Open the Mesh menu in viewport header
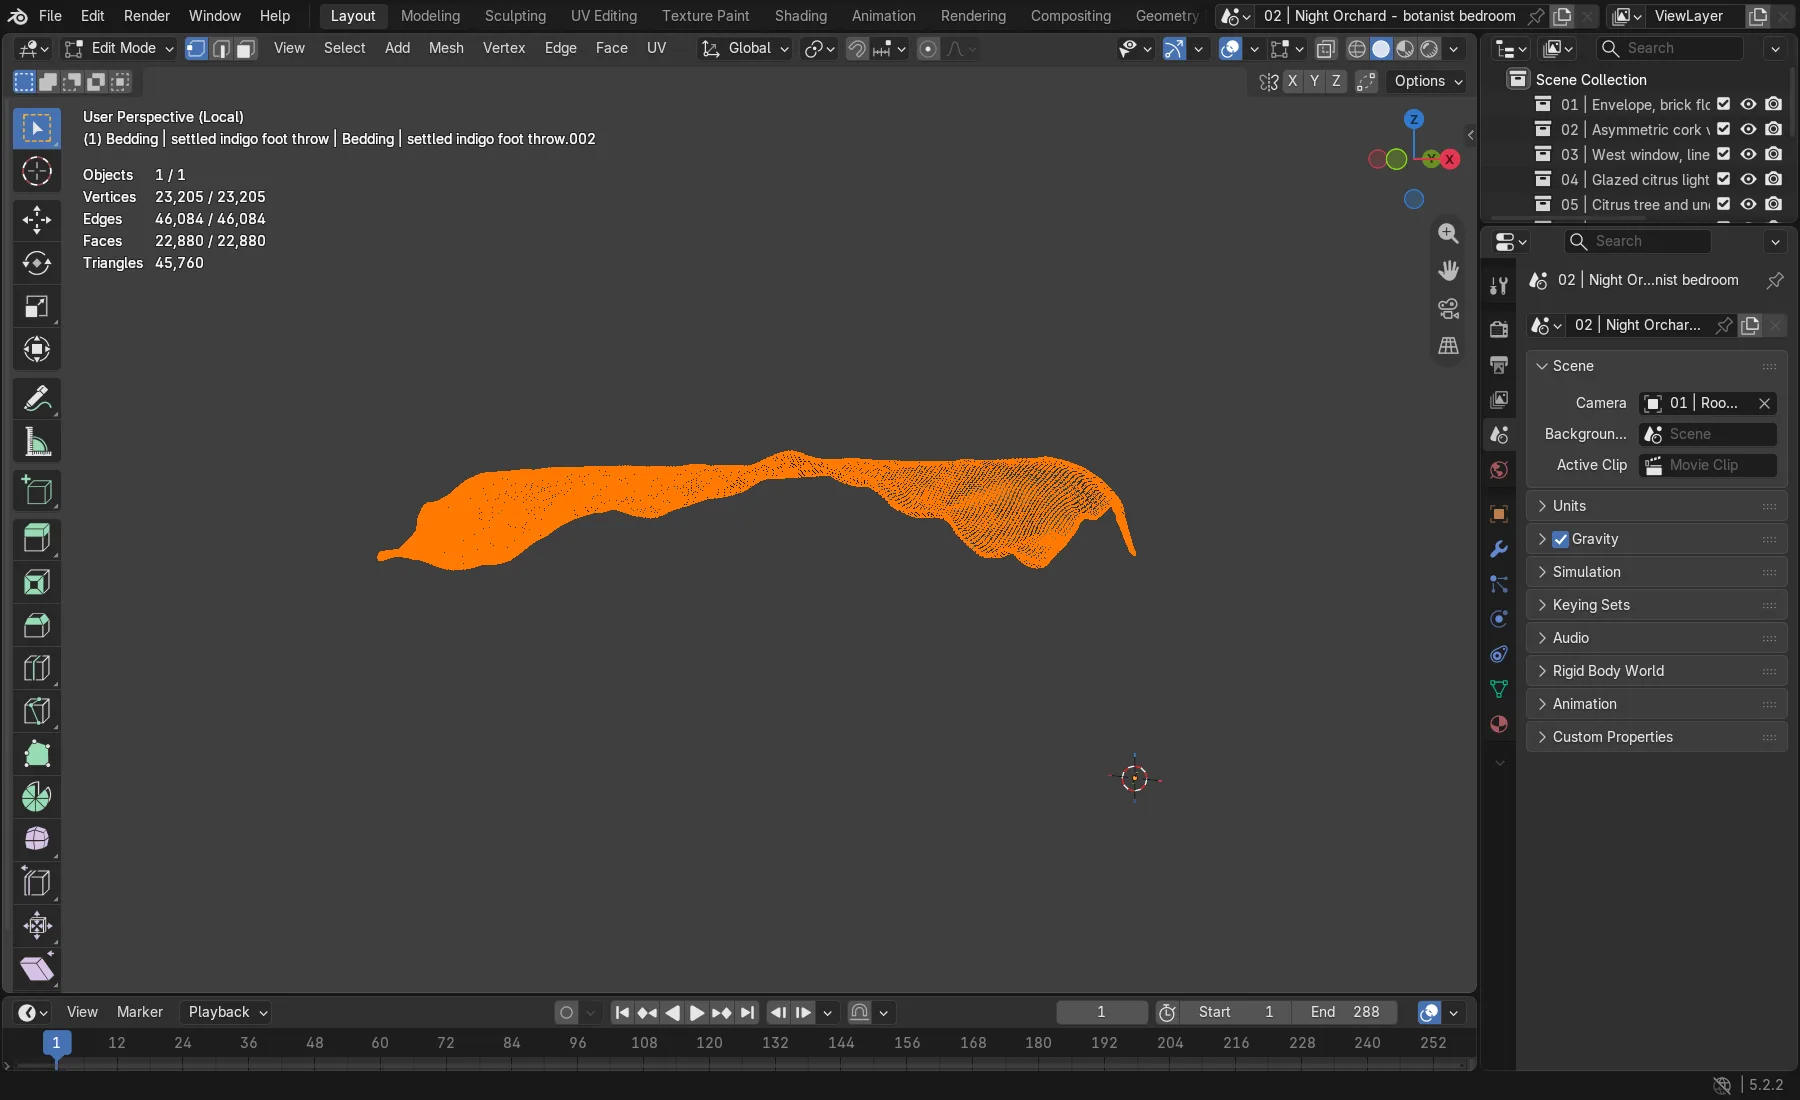The image size is (1800, 1100). [446, 48]
